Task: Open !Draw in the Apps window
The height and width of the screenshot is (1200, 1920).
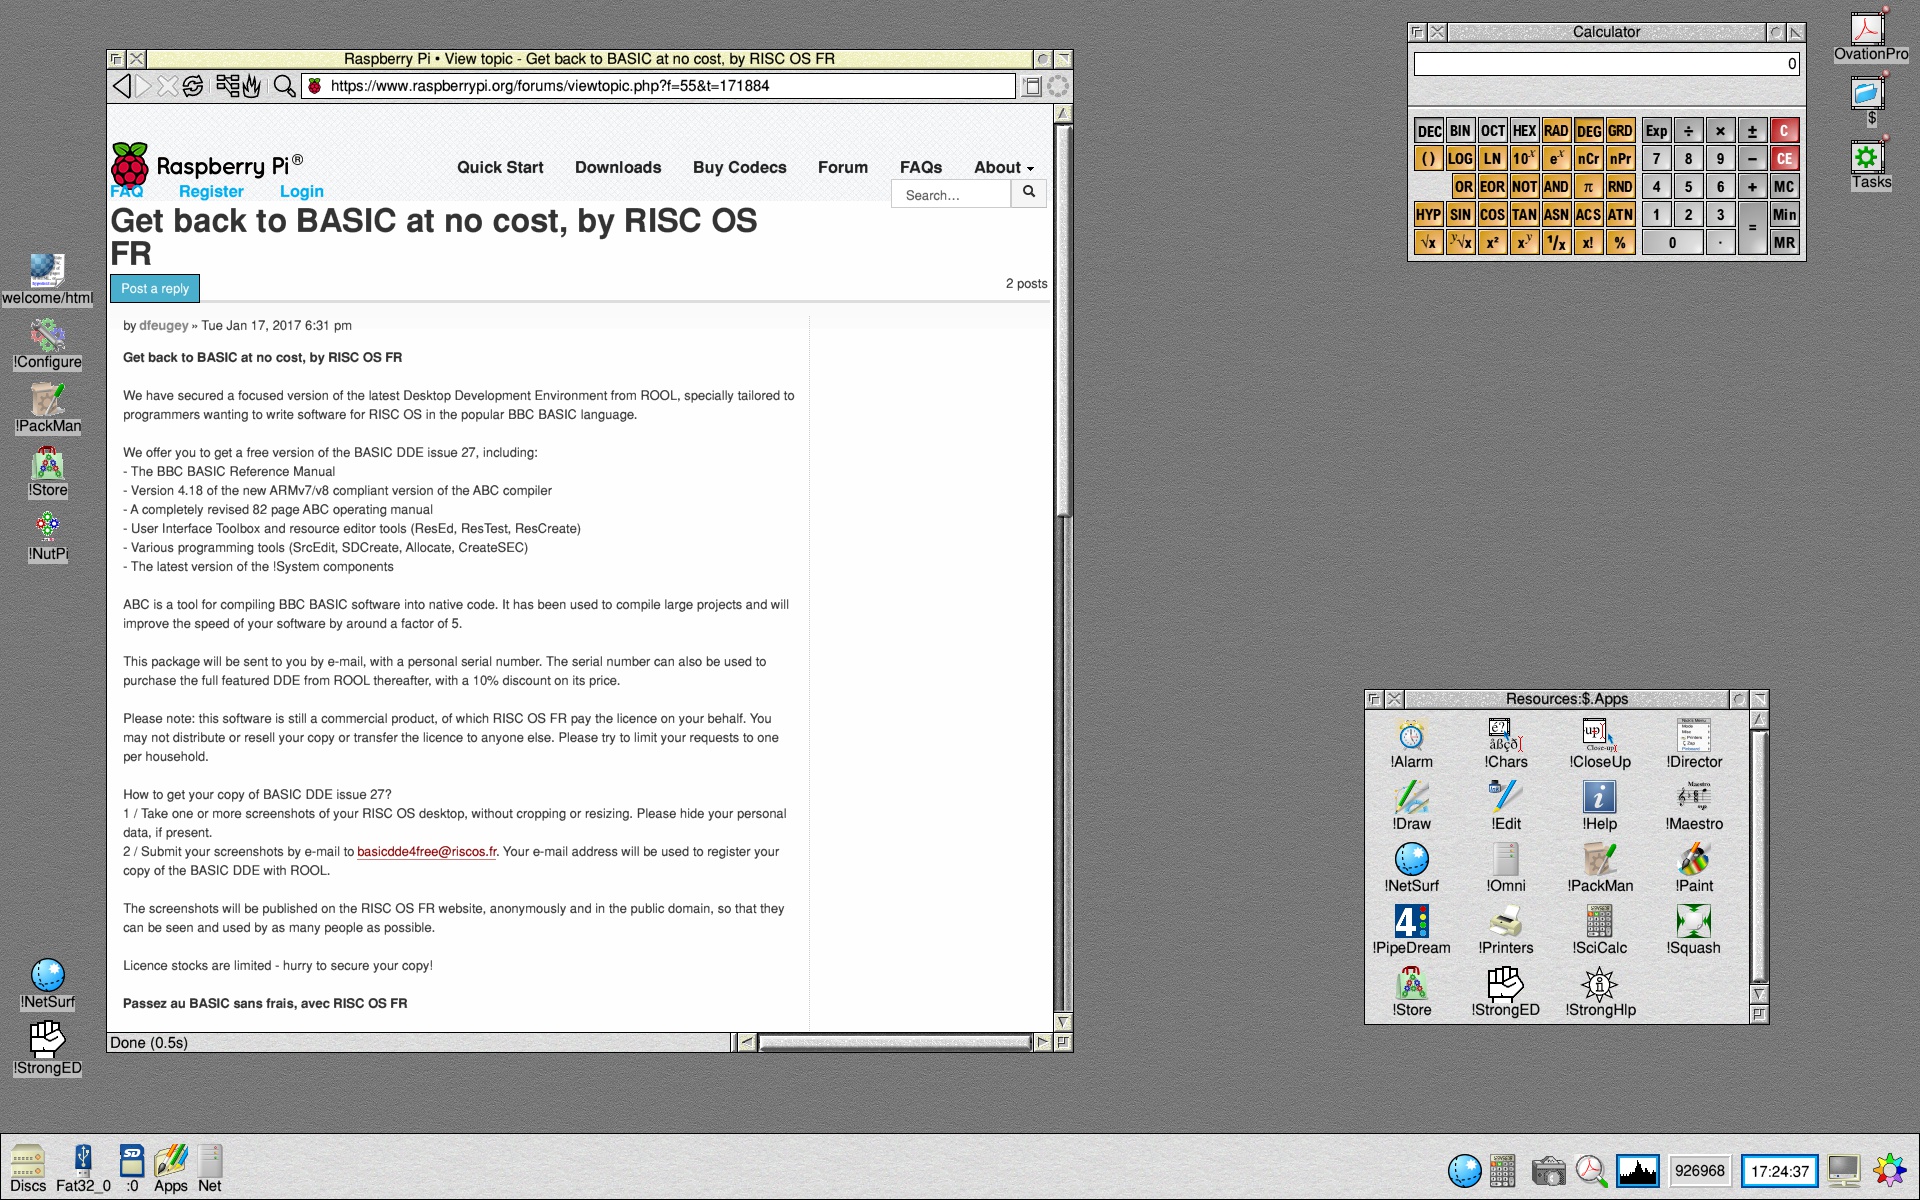Action: (1411, 806)
